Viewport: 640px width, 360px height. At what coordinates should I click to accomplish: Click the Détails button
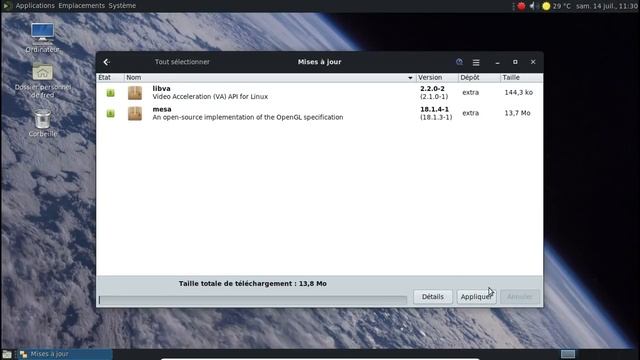click(433, 297)
